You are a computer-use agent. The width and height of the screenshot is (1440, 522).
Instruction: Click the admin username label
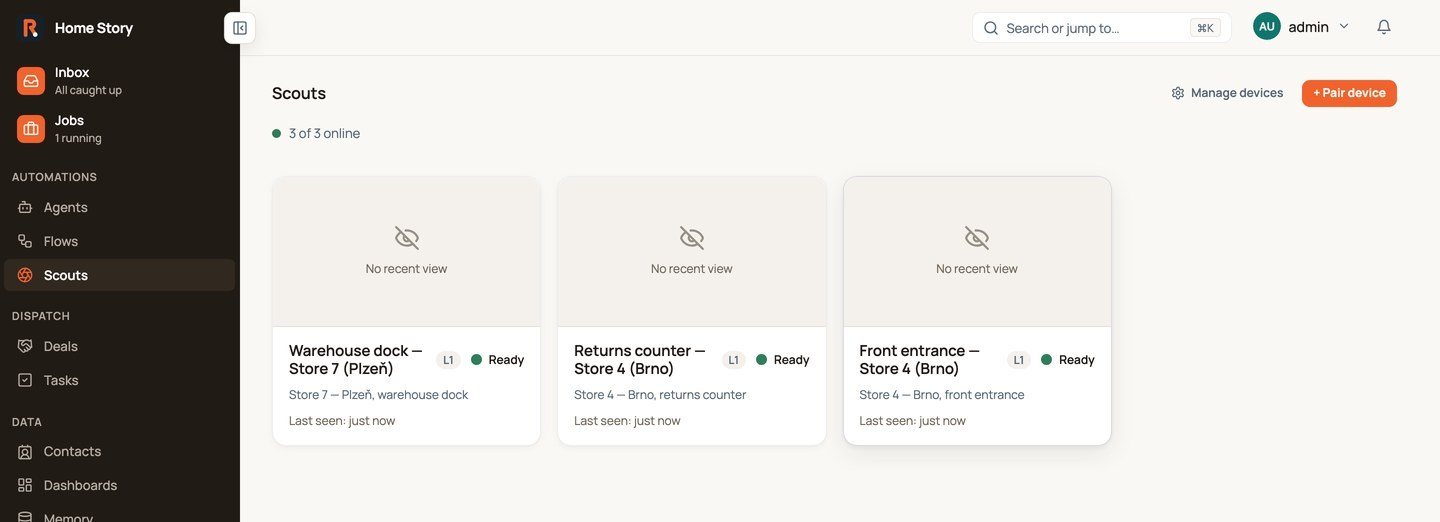(1308, 27)
